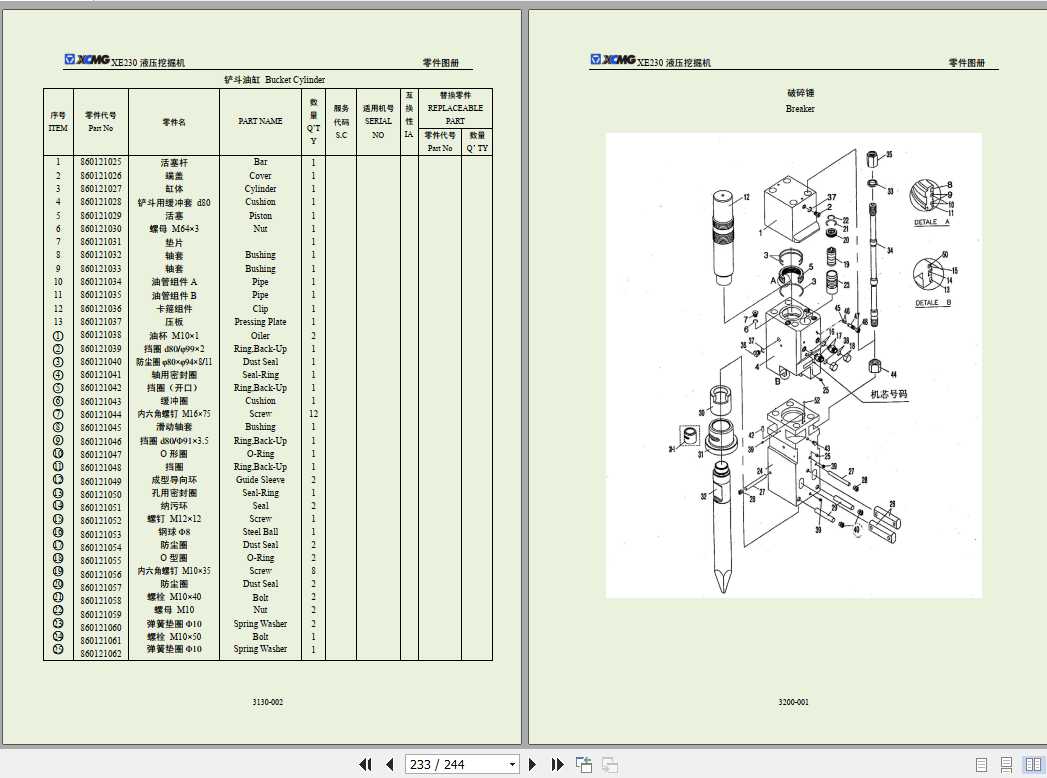Click part number 860121062

tap(101, 654)
